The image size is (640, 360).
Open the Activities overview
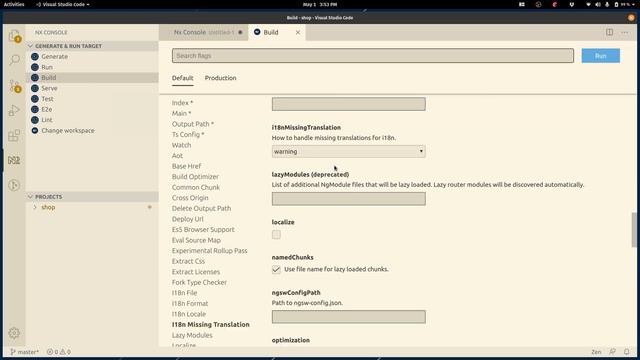pyautogui.click(x=14, y=4)
